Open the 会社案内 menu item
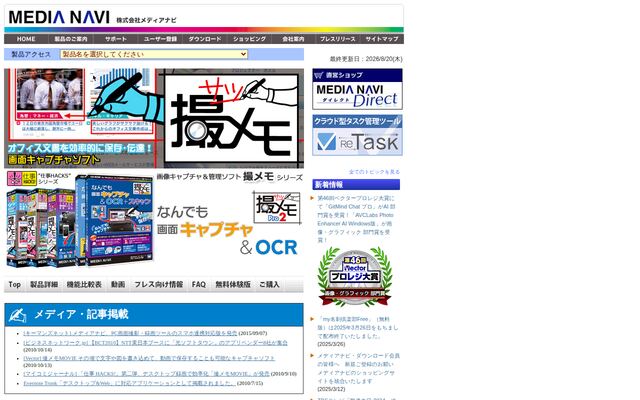The height and width of the screenshot is (400, 640). pyautogui.click(x=293, y=39)
